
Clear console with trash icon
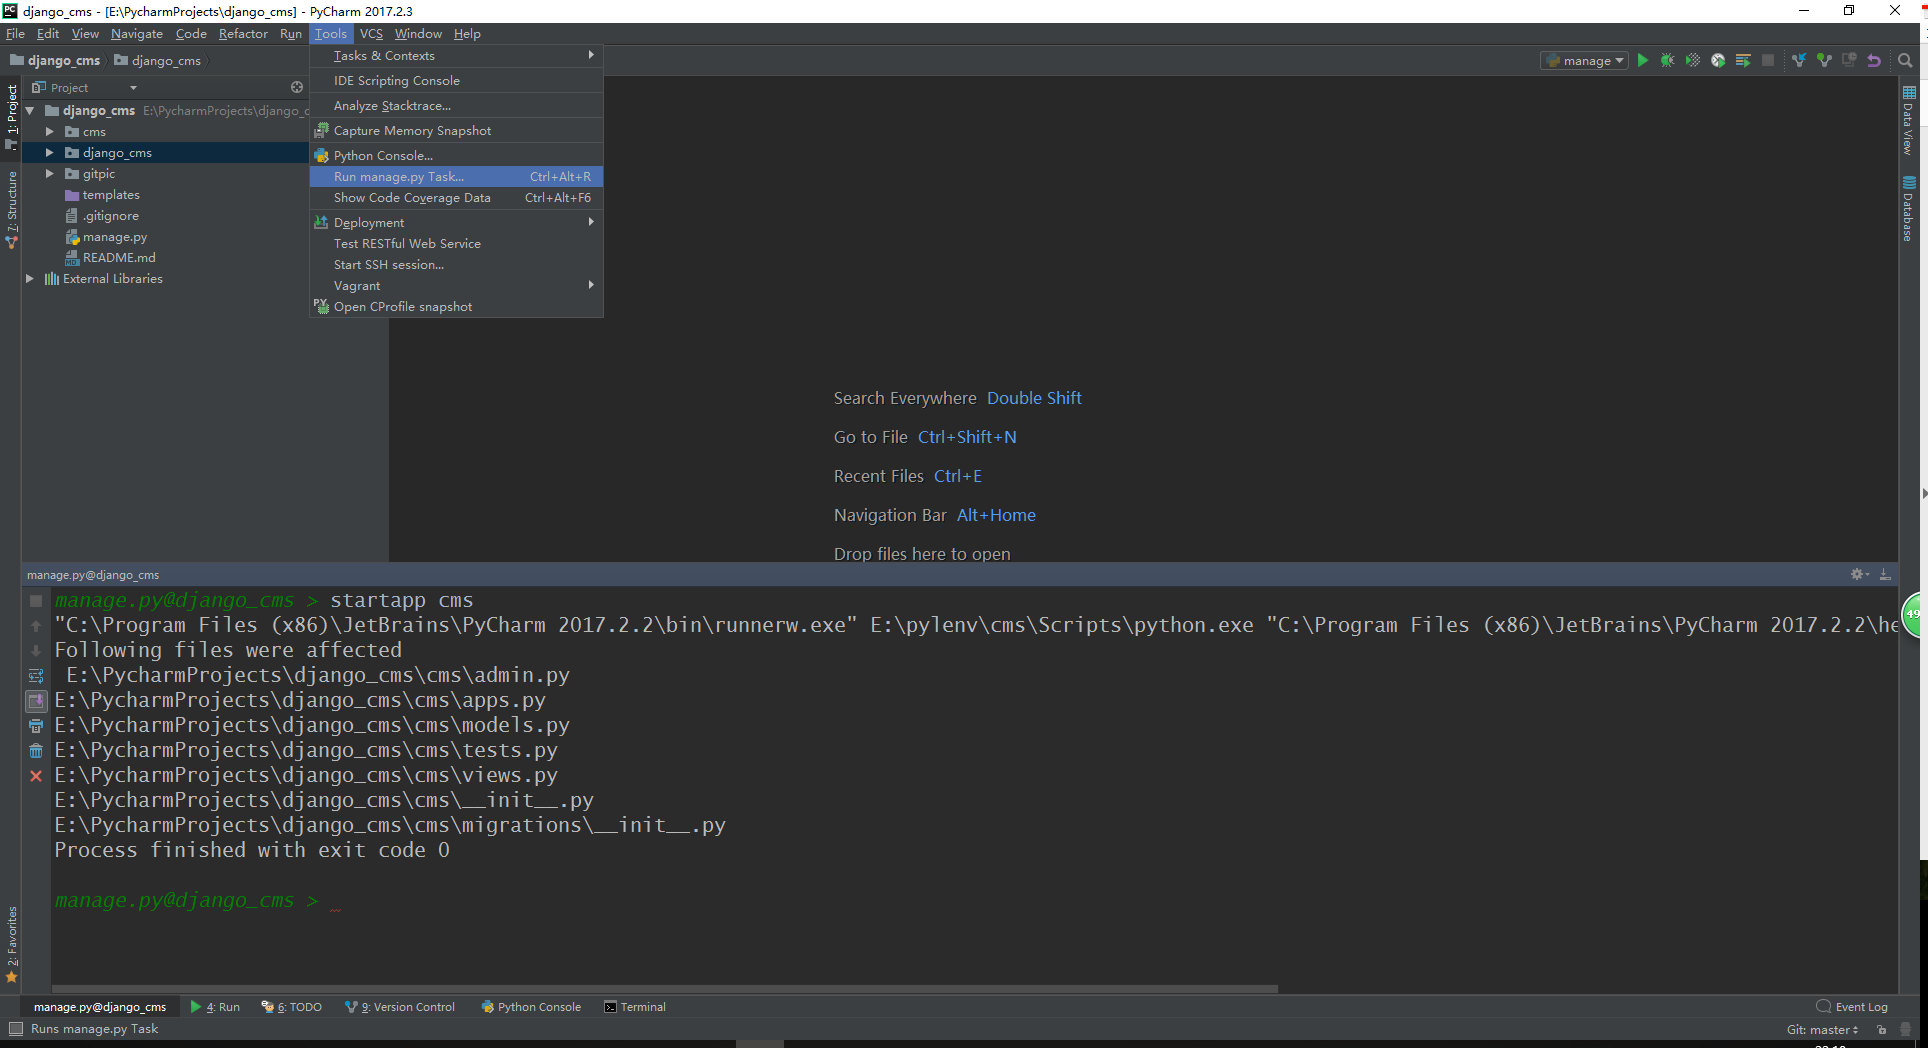(36, 751)
